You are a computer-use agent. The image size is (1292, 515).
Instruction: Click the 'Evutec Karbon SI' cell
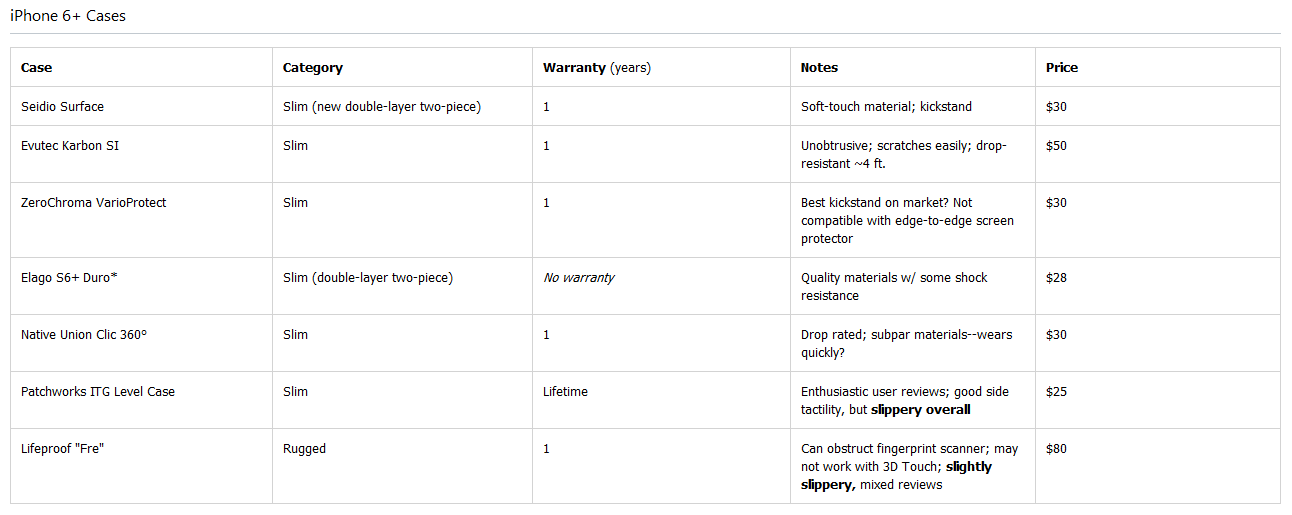[70, 146]
